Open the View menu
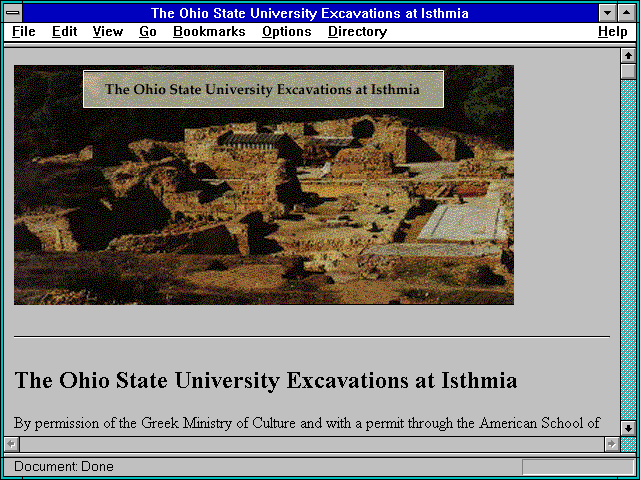Screen dimensions: 640x480 pos(108,32)
